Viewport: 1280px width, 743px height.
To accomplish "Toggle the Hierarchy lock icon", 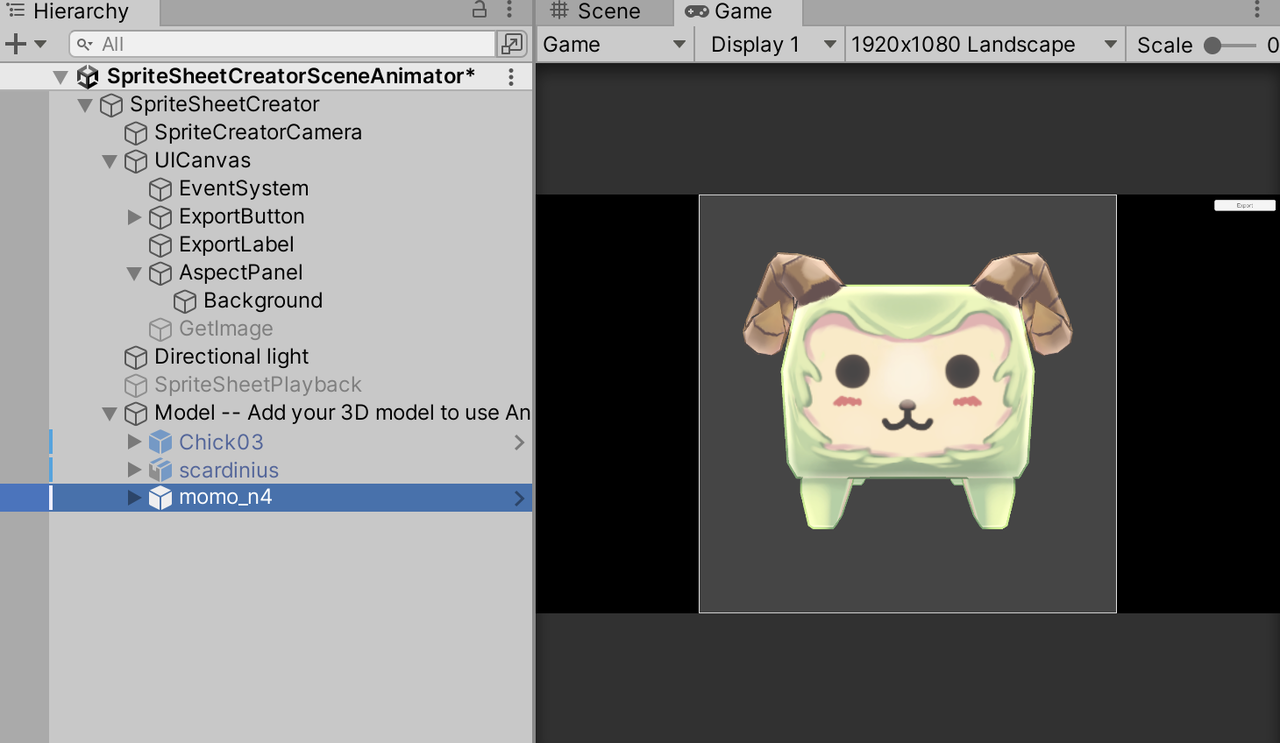I will point(478,10).
